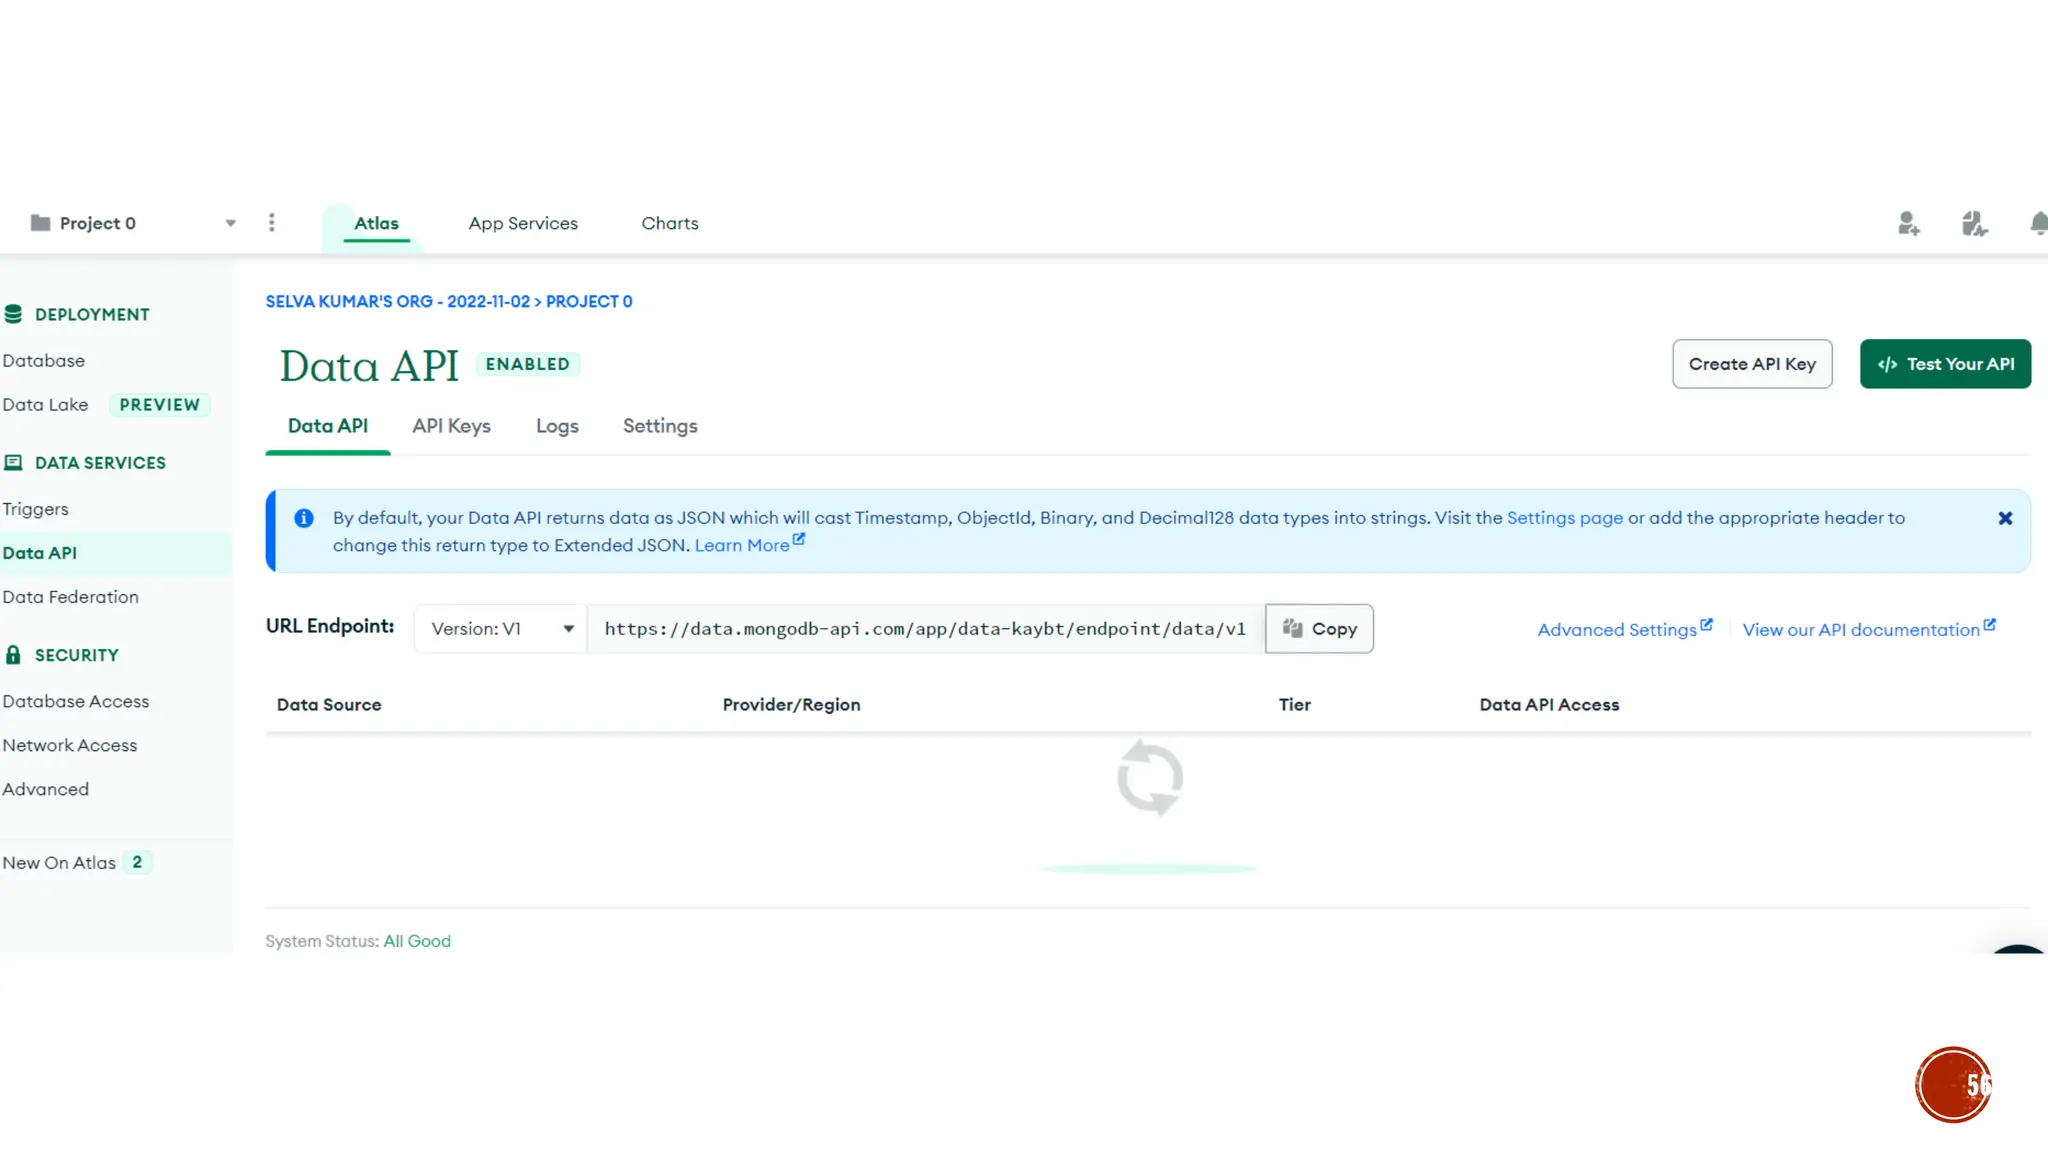This screenshot has width=2048, height=1152.
Task: Click the invite user icon
Action: pos(1908,224)
